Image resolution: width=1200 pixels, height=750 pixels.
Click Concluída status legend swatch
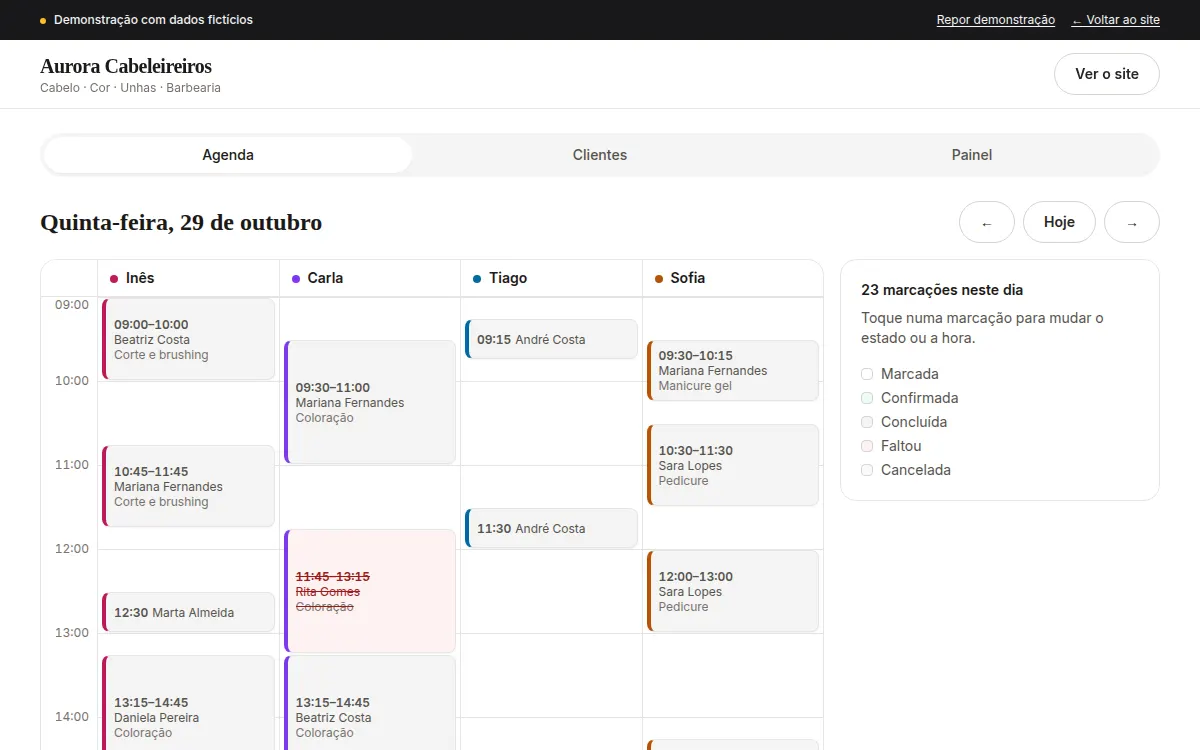(x=867, y=422)
